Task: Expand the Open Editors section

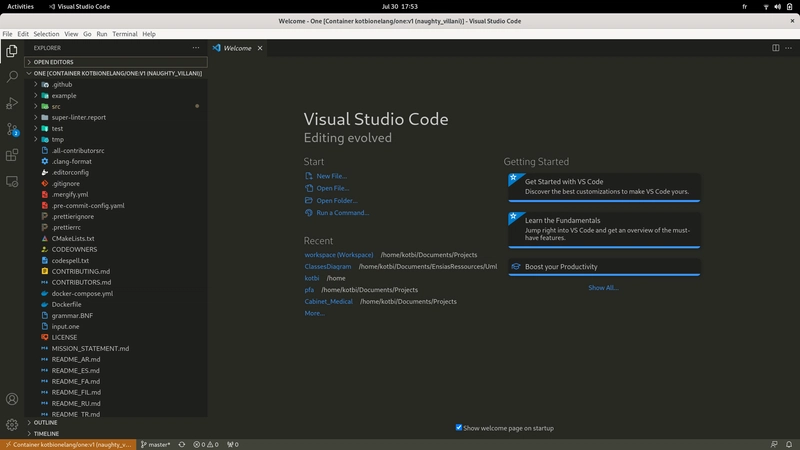Action: pos(53,62)
